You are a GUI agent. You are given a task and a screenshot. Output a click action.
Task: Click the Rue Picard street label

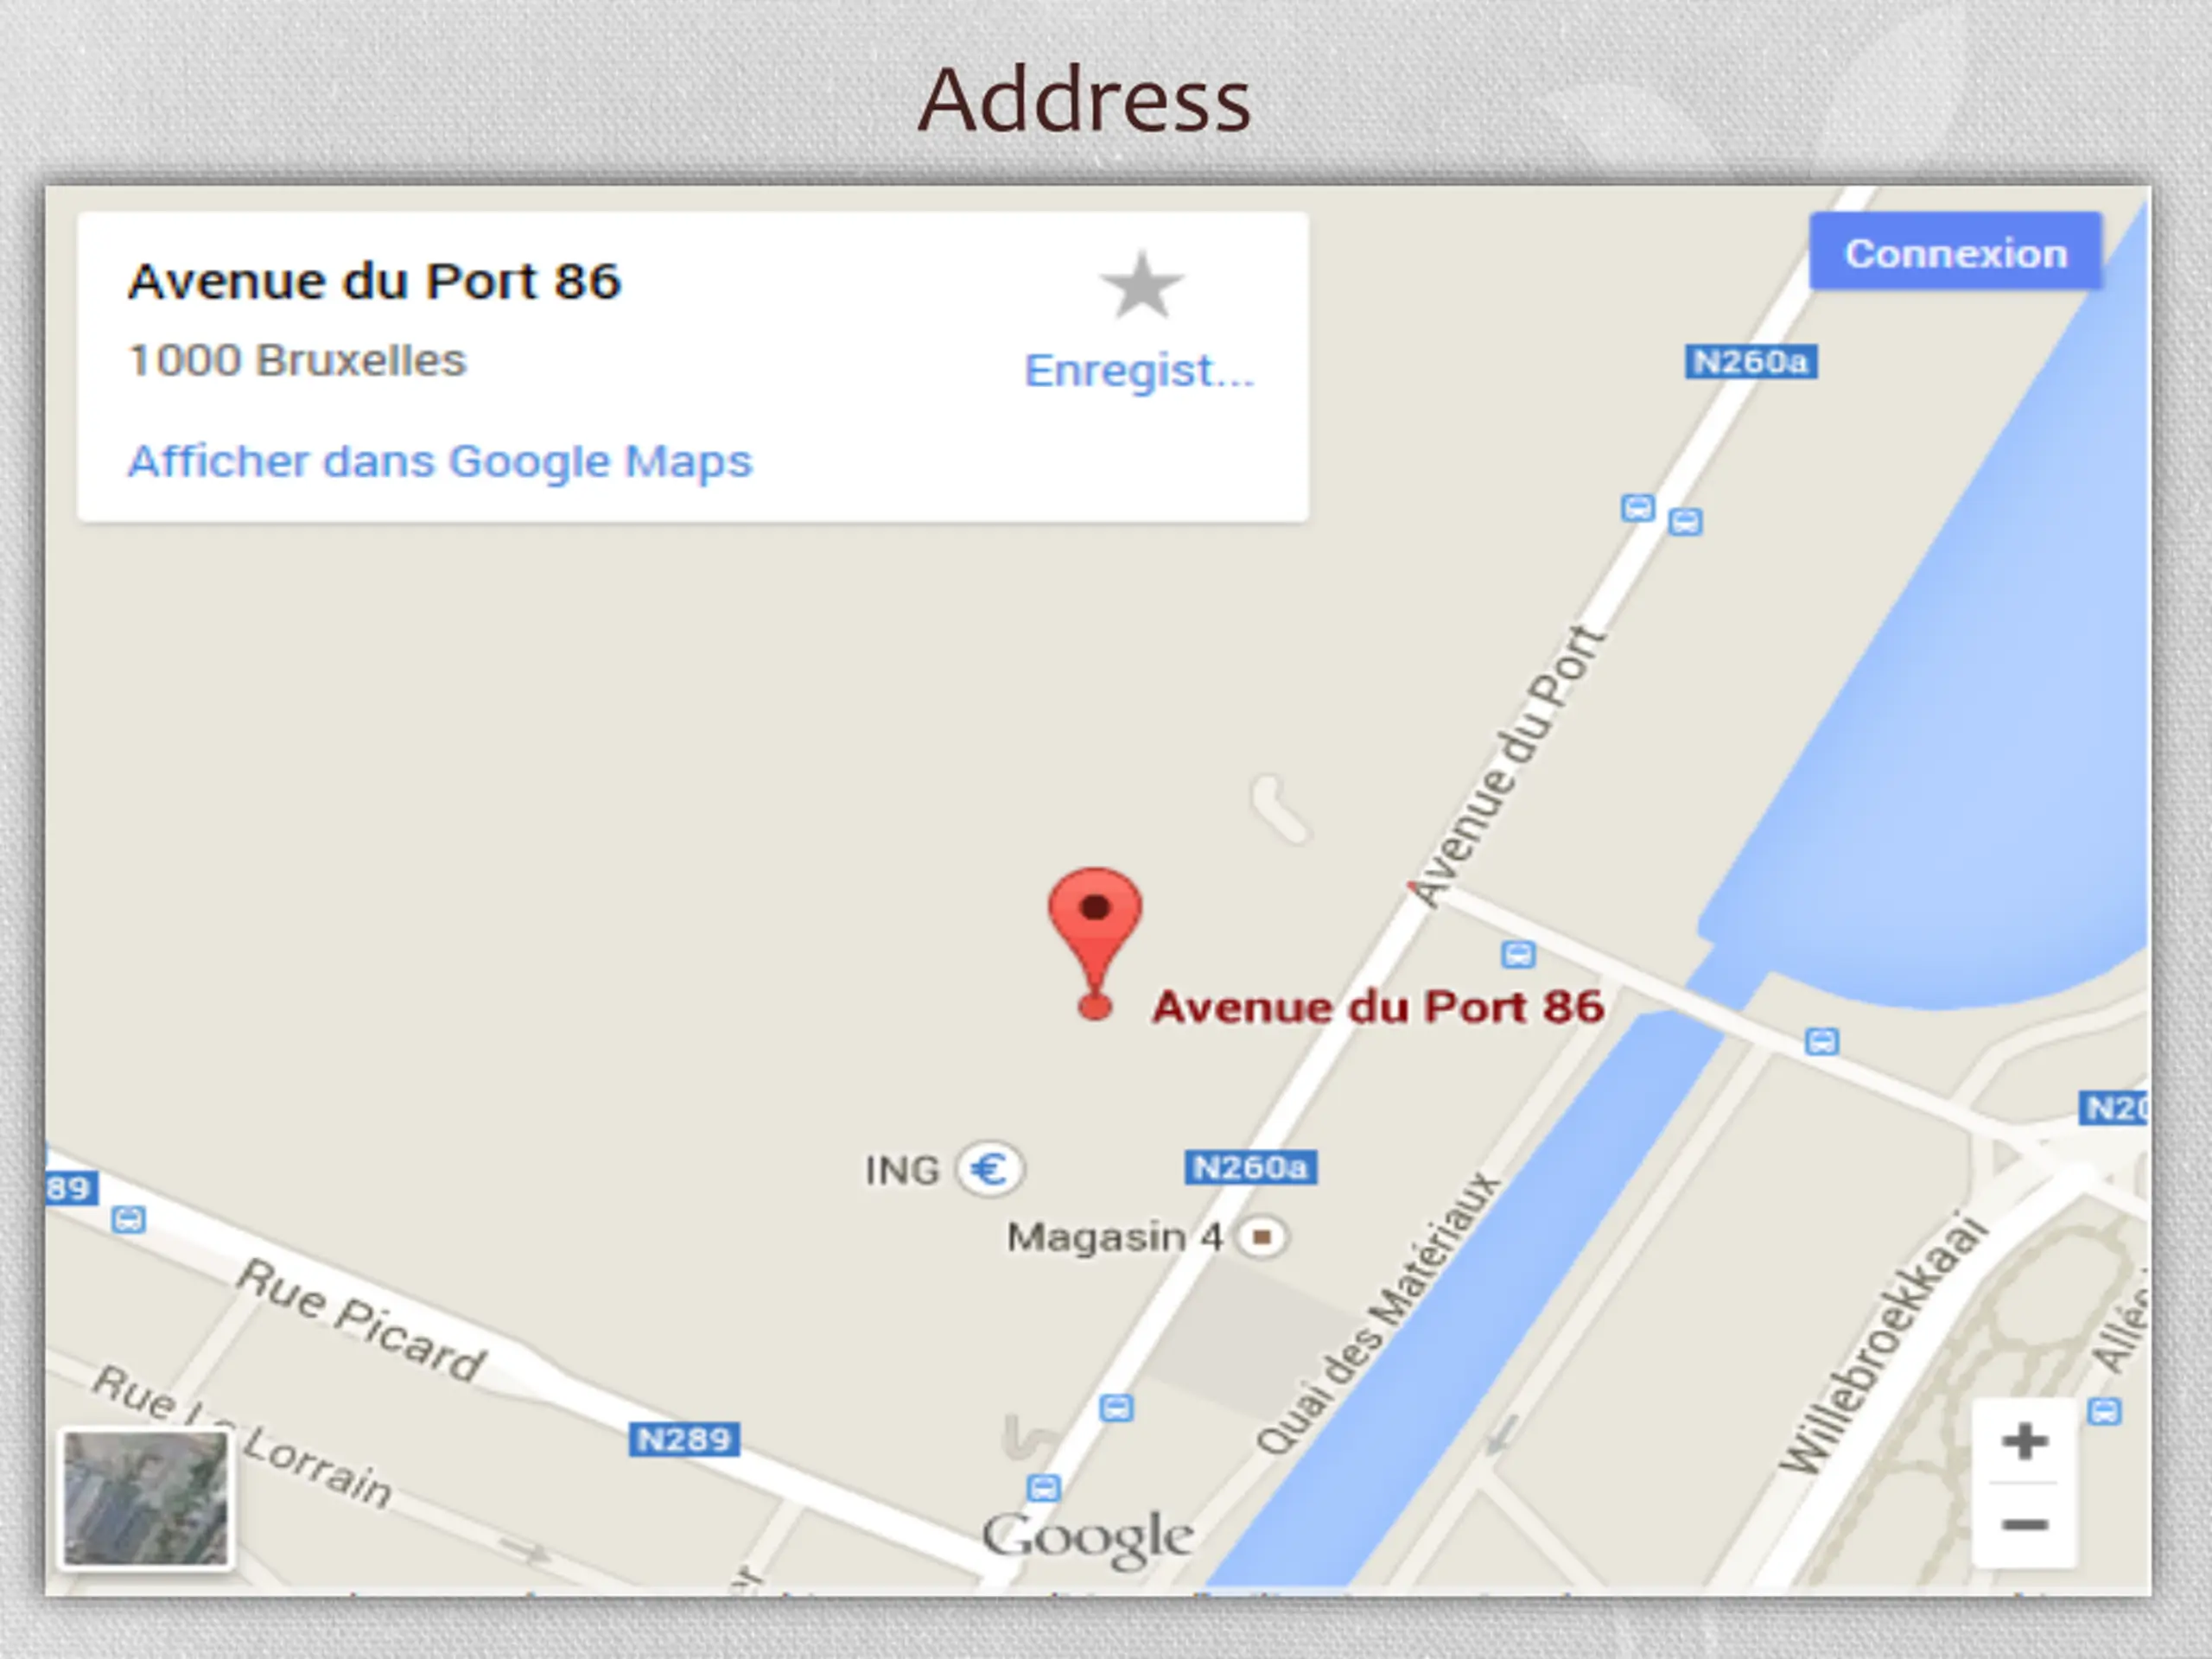361,1320
